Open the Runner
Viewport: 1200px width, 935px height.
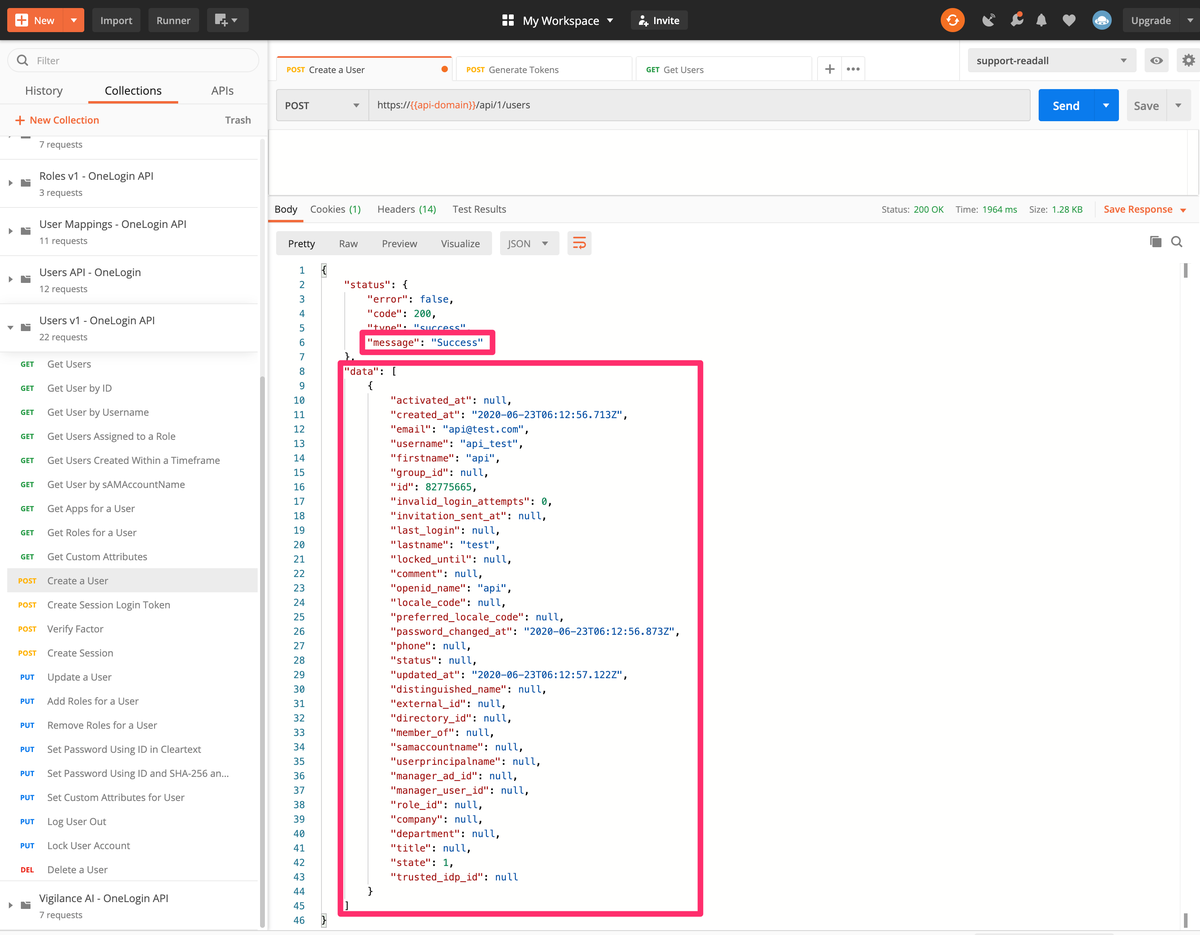173,20
